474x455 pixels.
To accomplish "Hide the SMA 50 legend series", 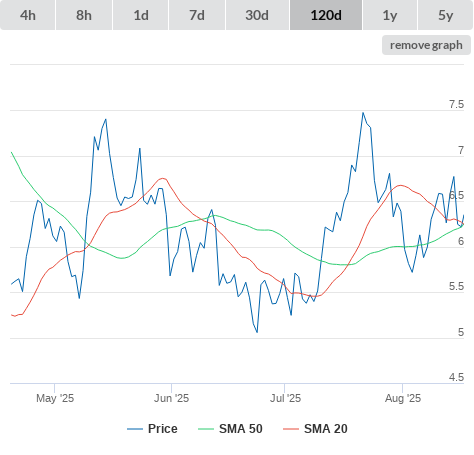I will (x=241, y=429).
